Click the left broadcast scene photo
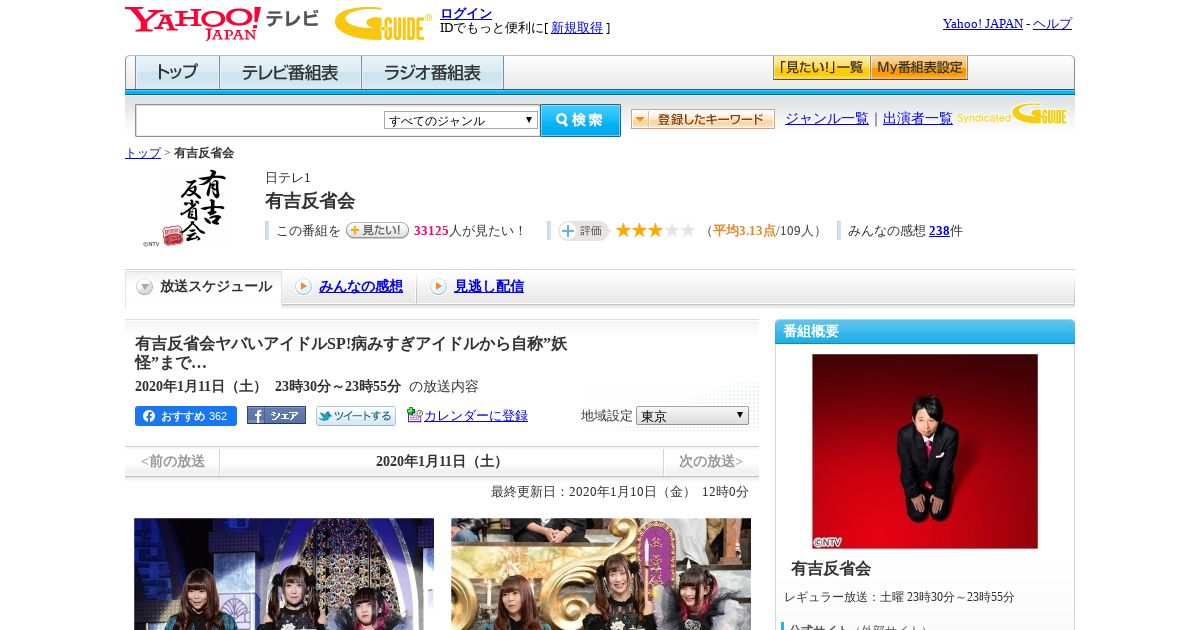Viewport: 1200px width, 630px height. pos(284,574)
